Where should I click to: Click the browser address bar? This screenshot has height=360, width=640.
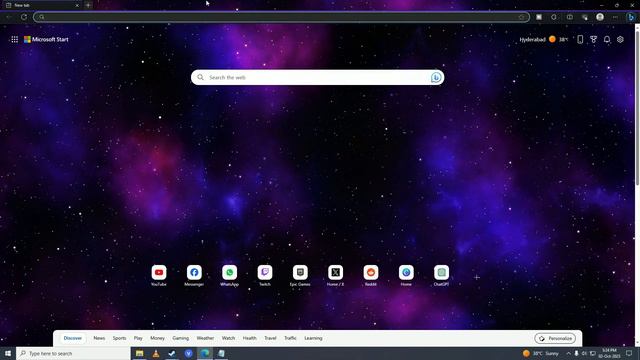point(281,17)
